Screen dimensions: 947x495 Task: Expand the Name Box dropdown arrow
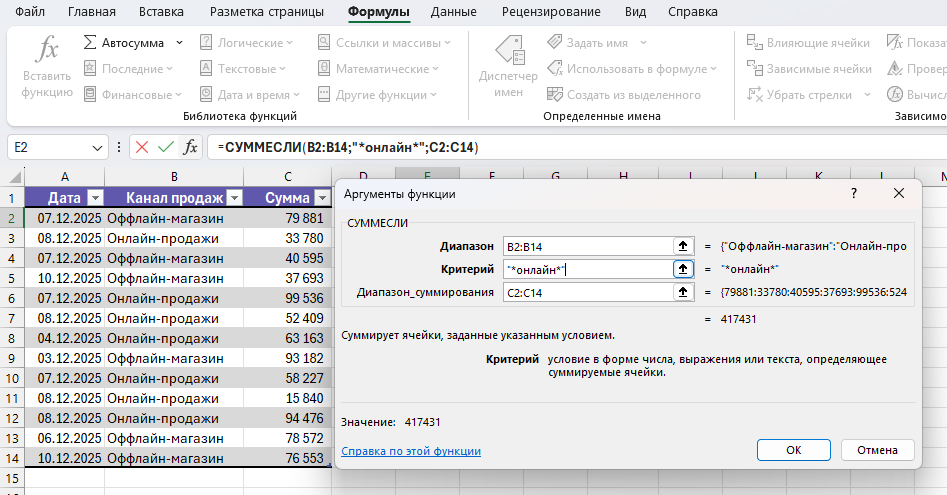coord(98,147)
